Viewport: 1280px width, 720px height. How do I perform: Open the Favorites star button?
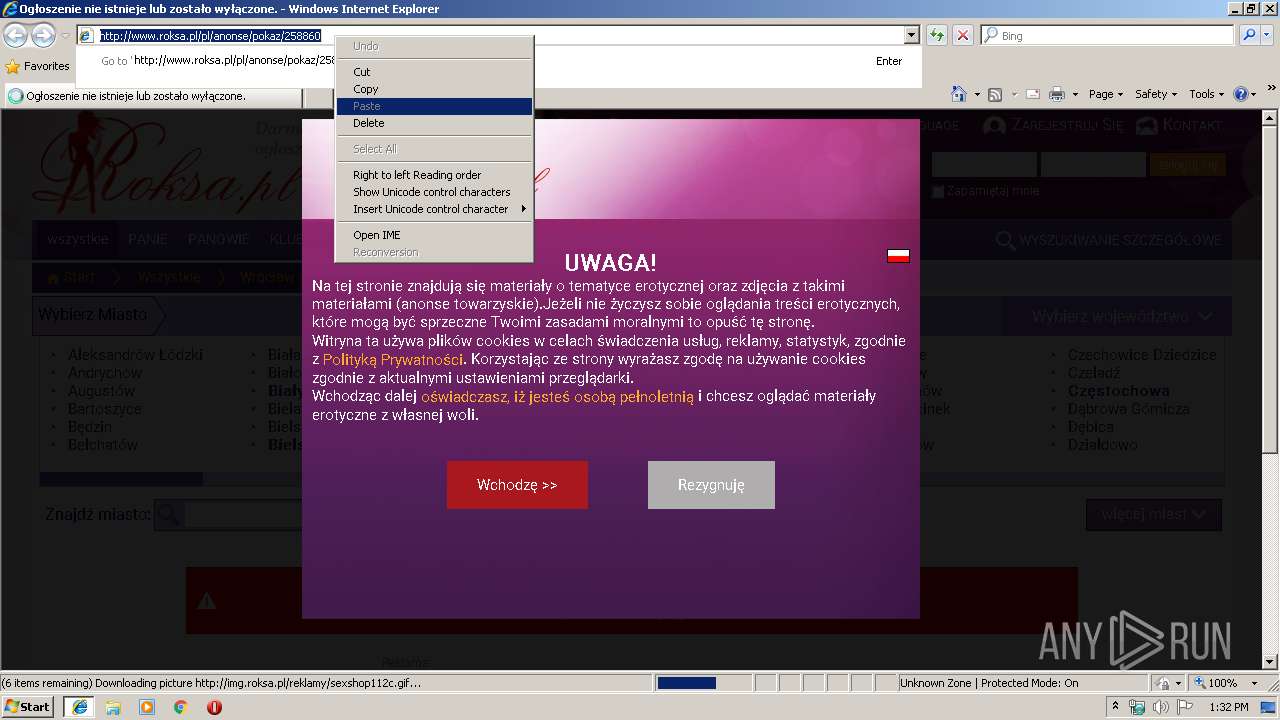38,66
